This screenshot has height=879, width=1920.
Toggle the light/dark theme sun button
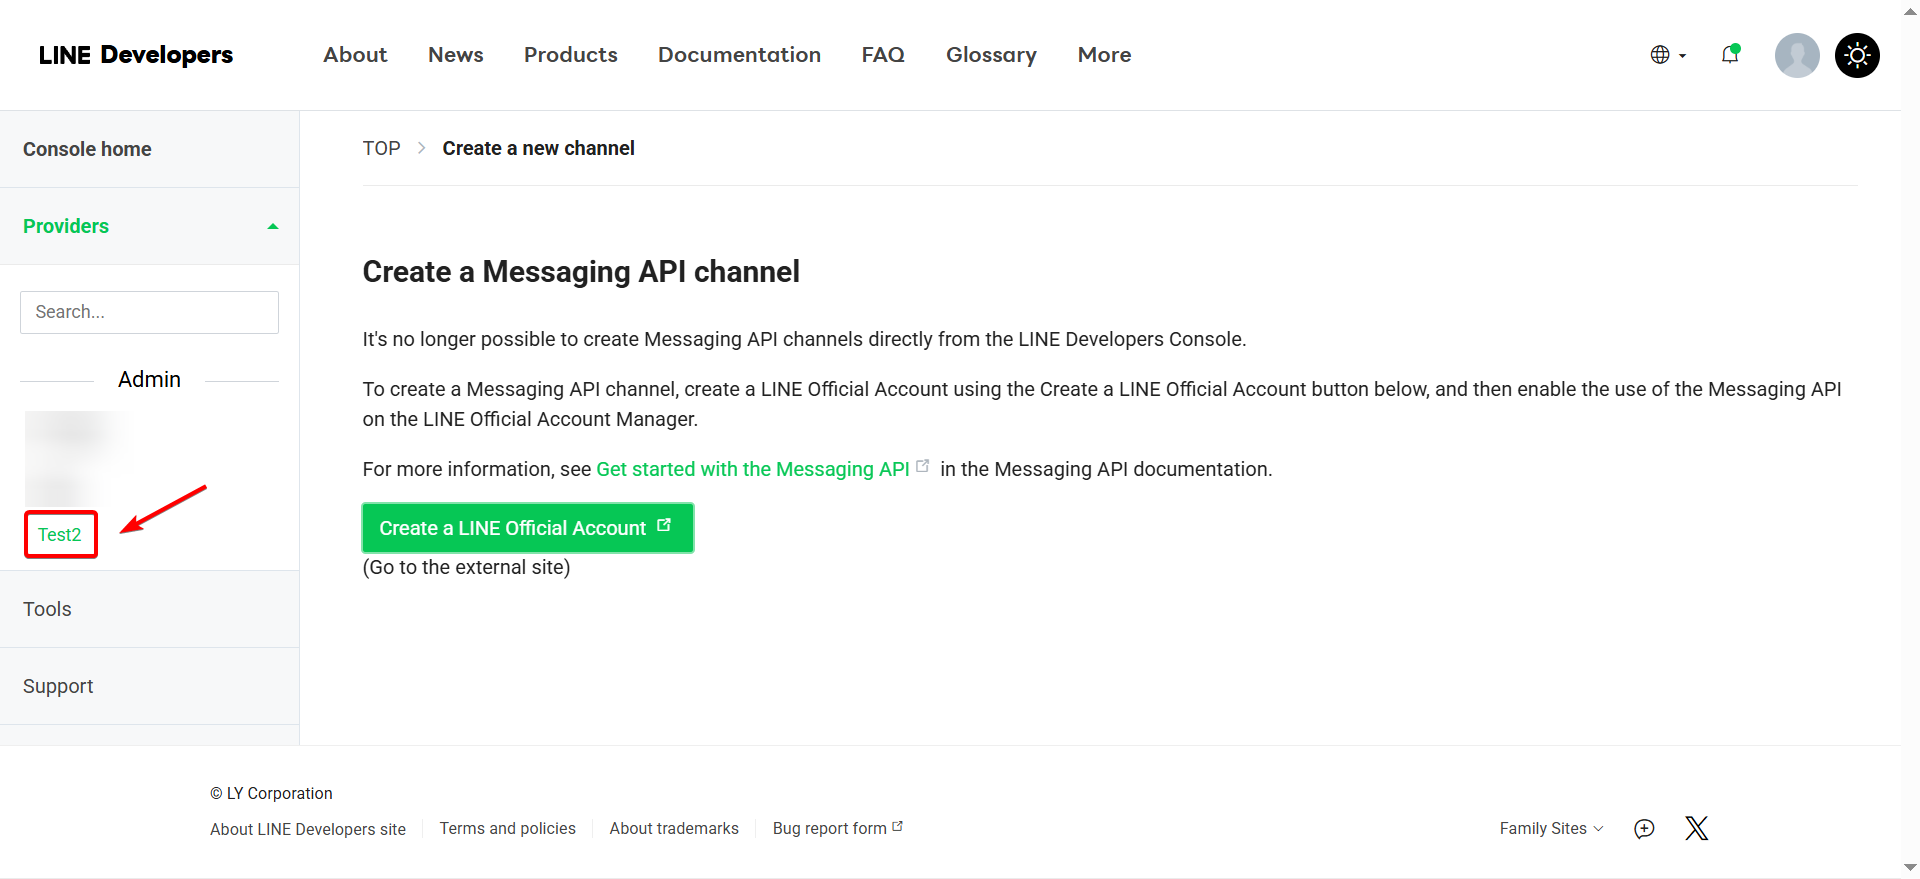click(x=1857, y=55)
